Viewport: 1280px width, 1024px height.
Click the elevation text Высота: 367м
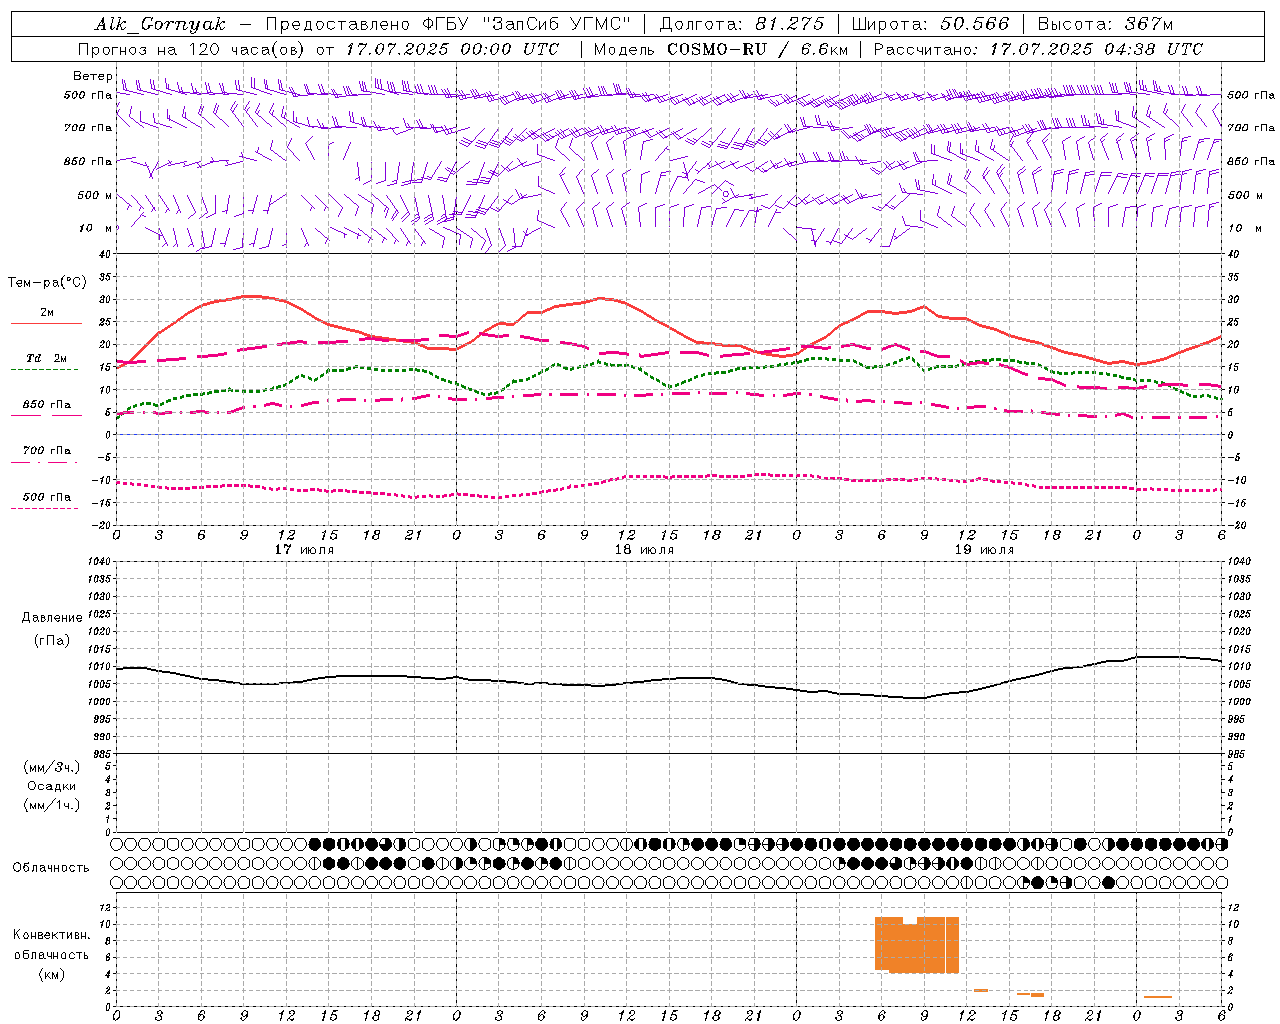coord(1105,24)
